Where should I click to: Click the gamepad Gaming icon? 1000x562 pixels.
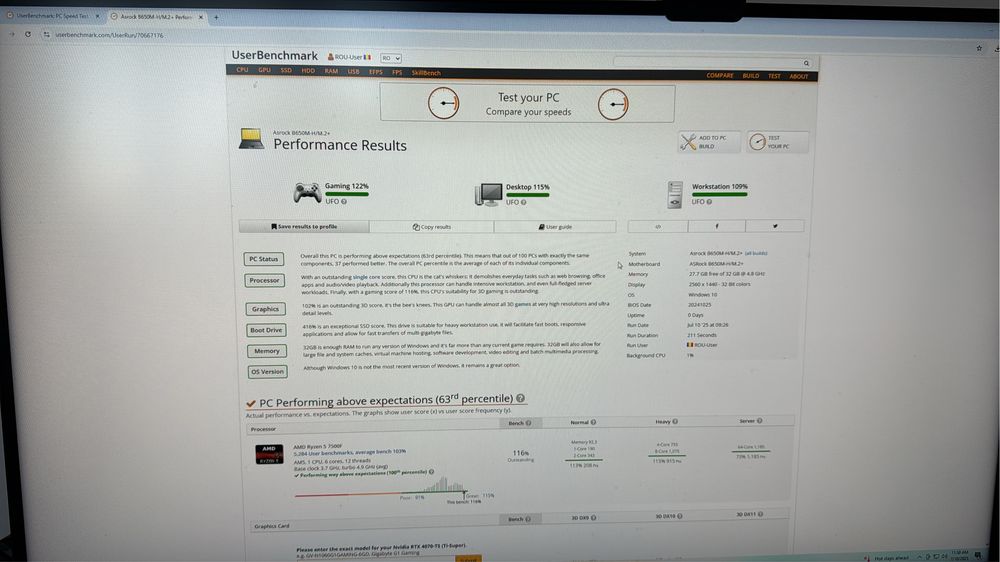click(307, 192)
